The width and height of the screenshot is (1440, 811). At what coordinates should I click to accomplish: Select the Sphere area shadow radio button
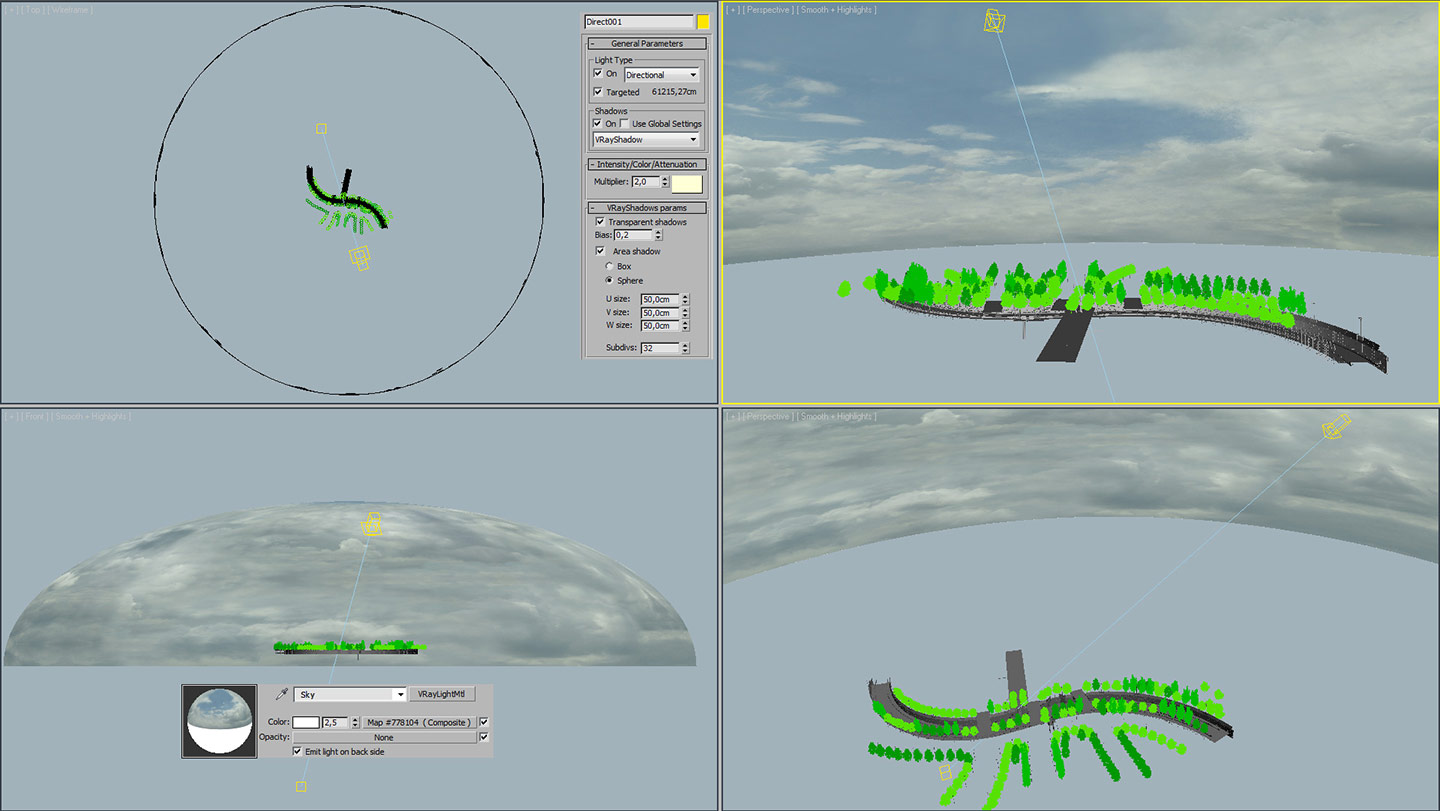pos(610,281)
